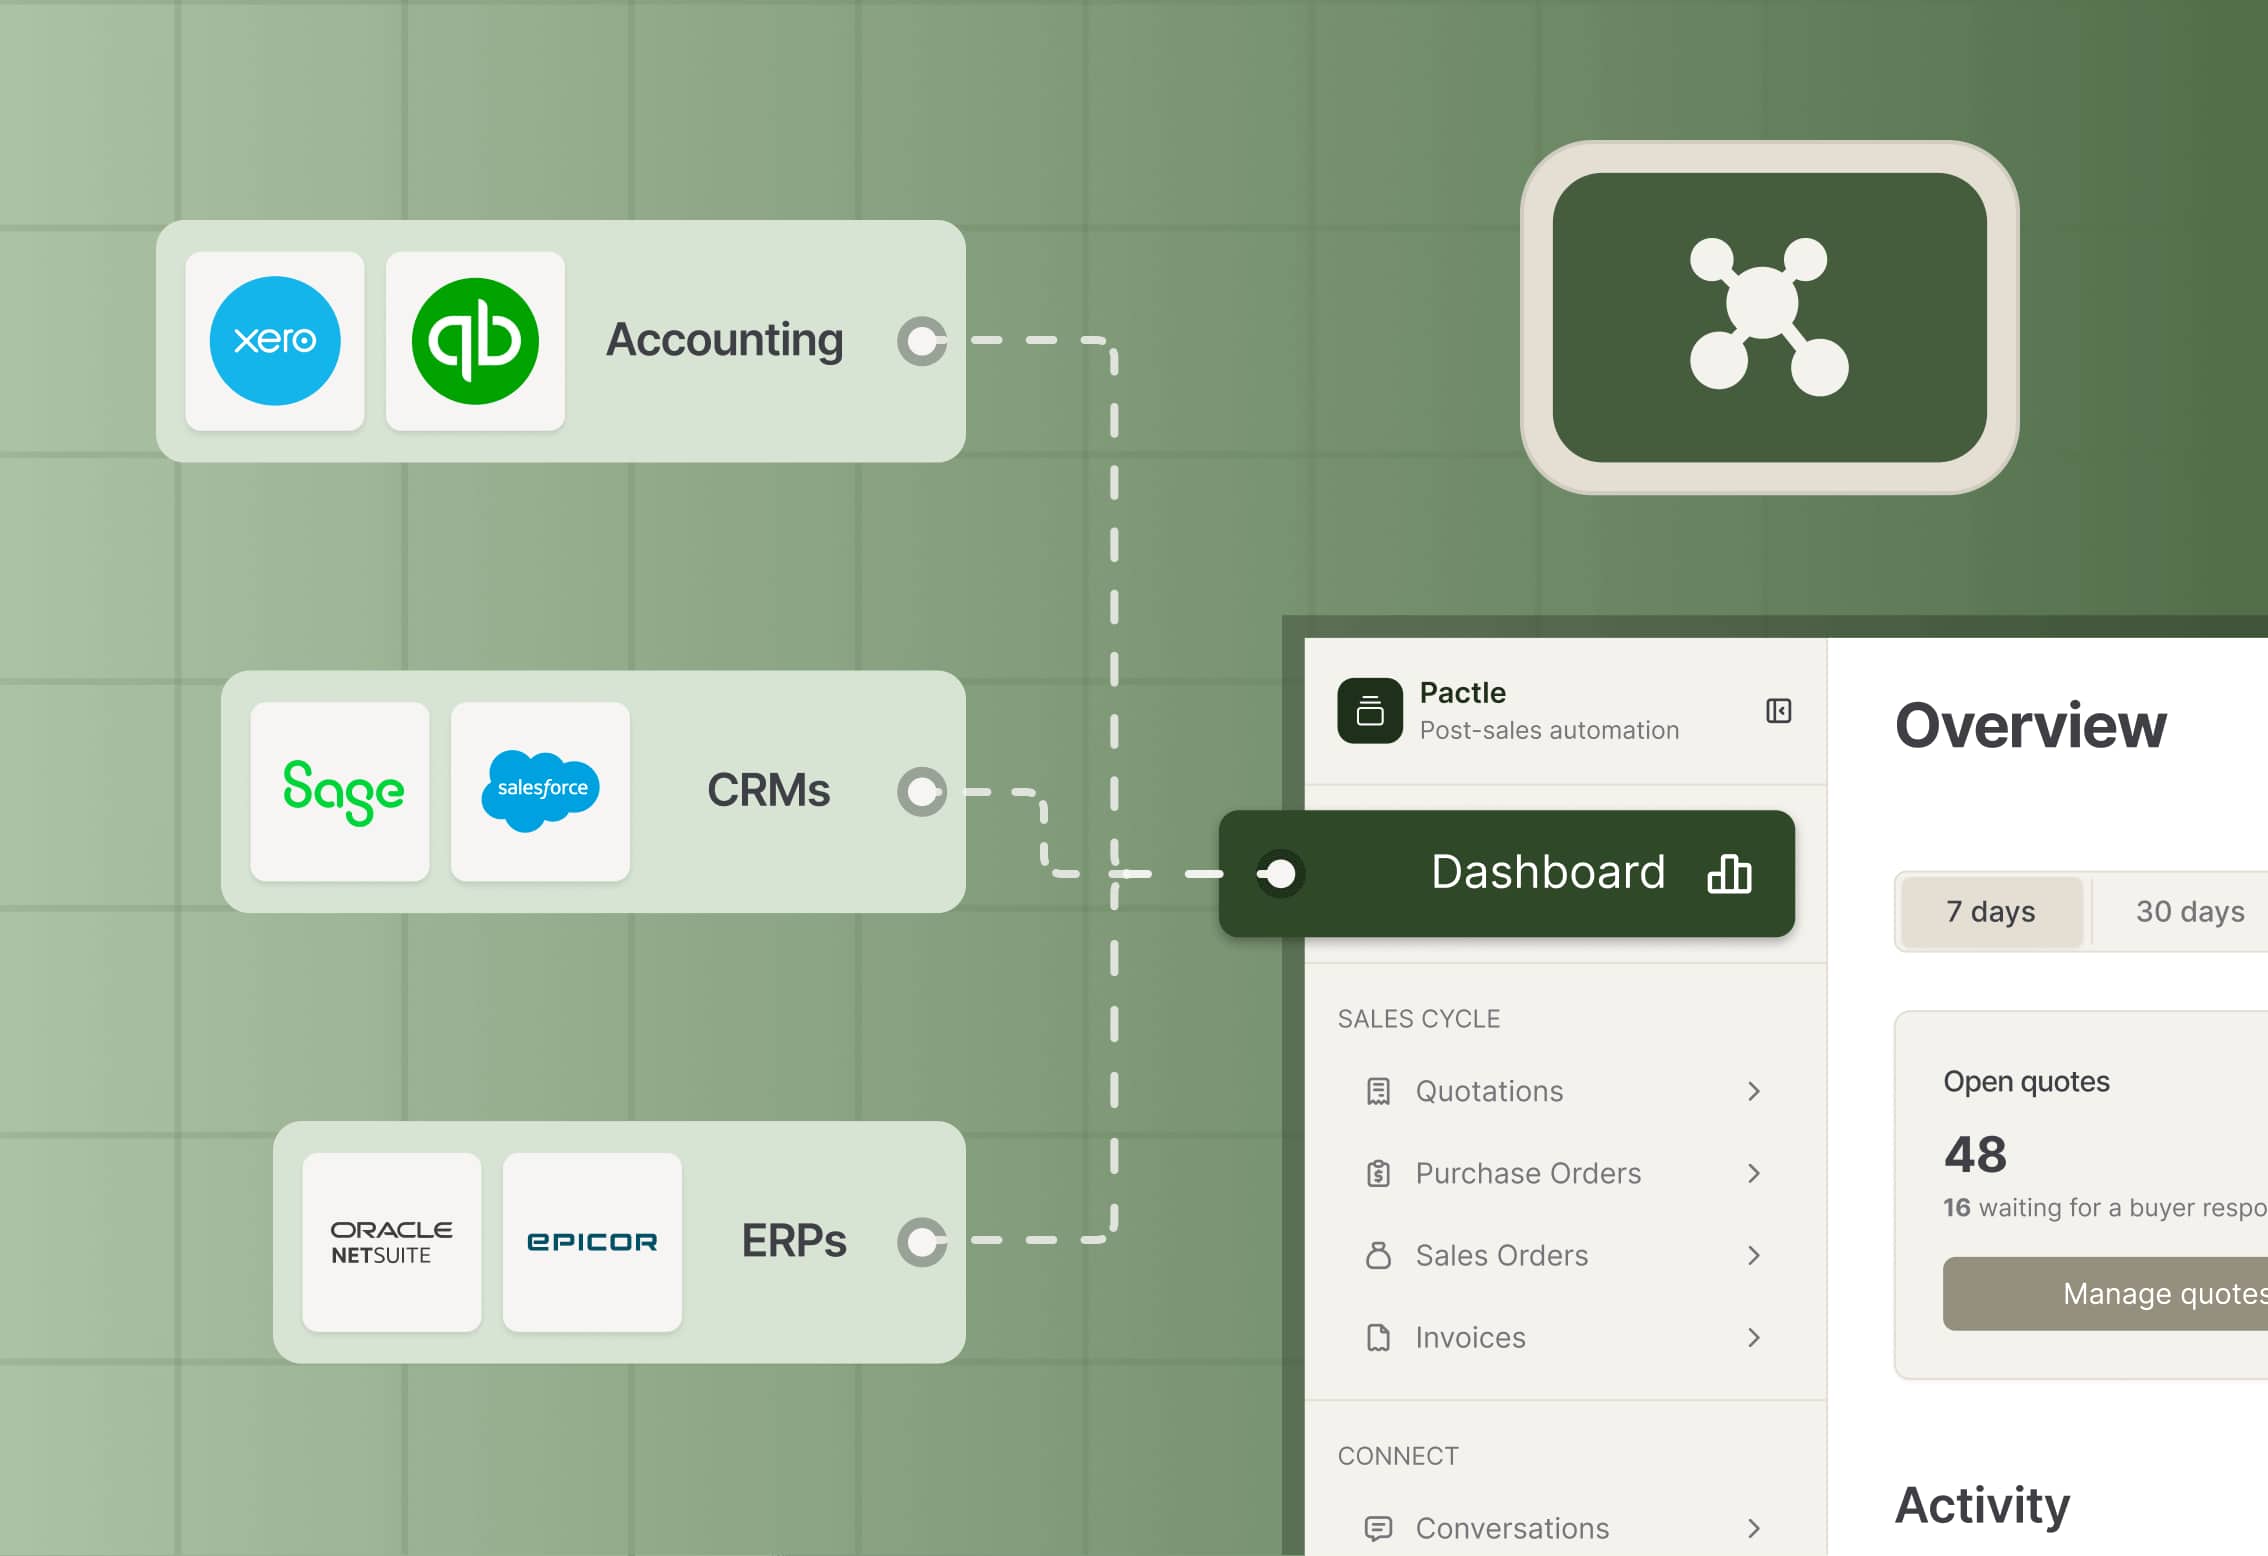The height and width of the screenshot is (1556, 2268).
Task: Select the QuickBooks logo
Action: coord(474,341)
